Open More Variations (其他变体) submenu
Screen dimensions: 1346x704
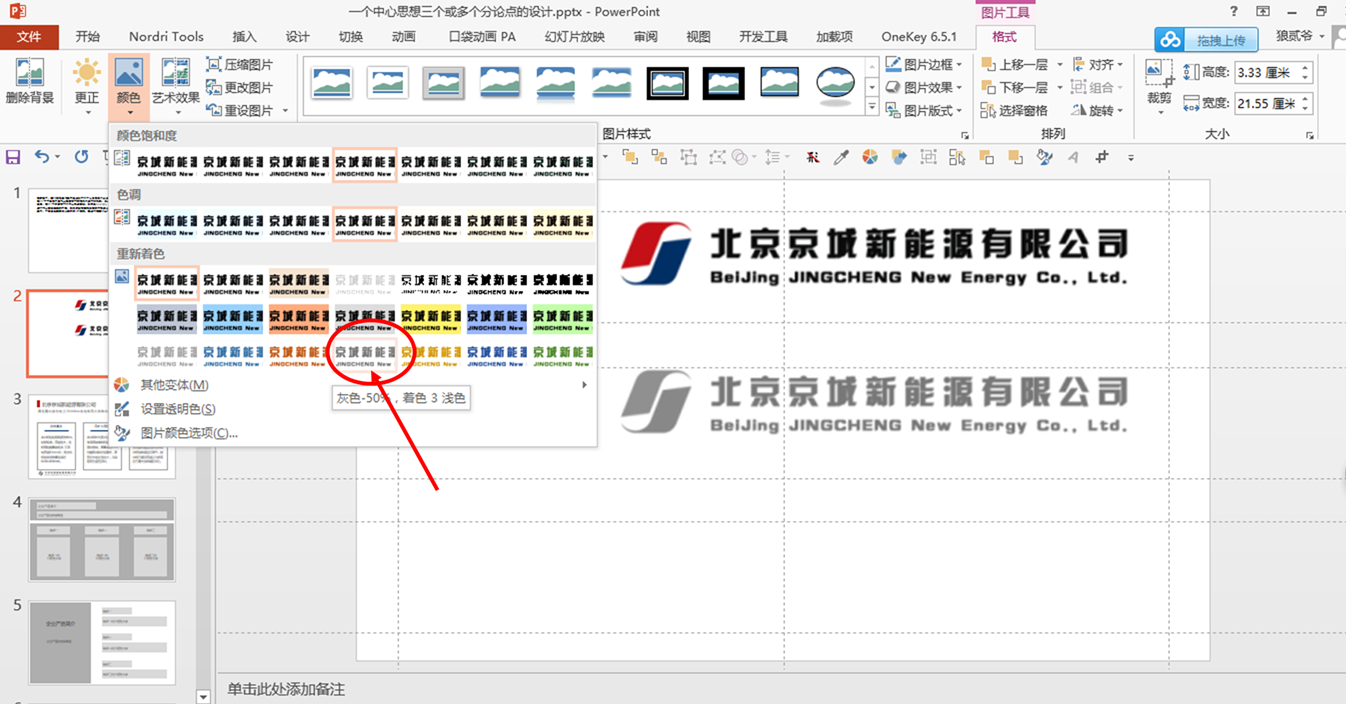(353, 385)
